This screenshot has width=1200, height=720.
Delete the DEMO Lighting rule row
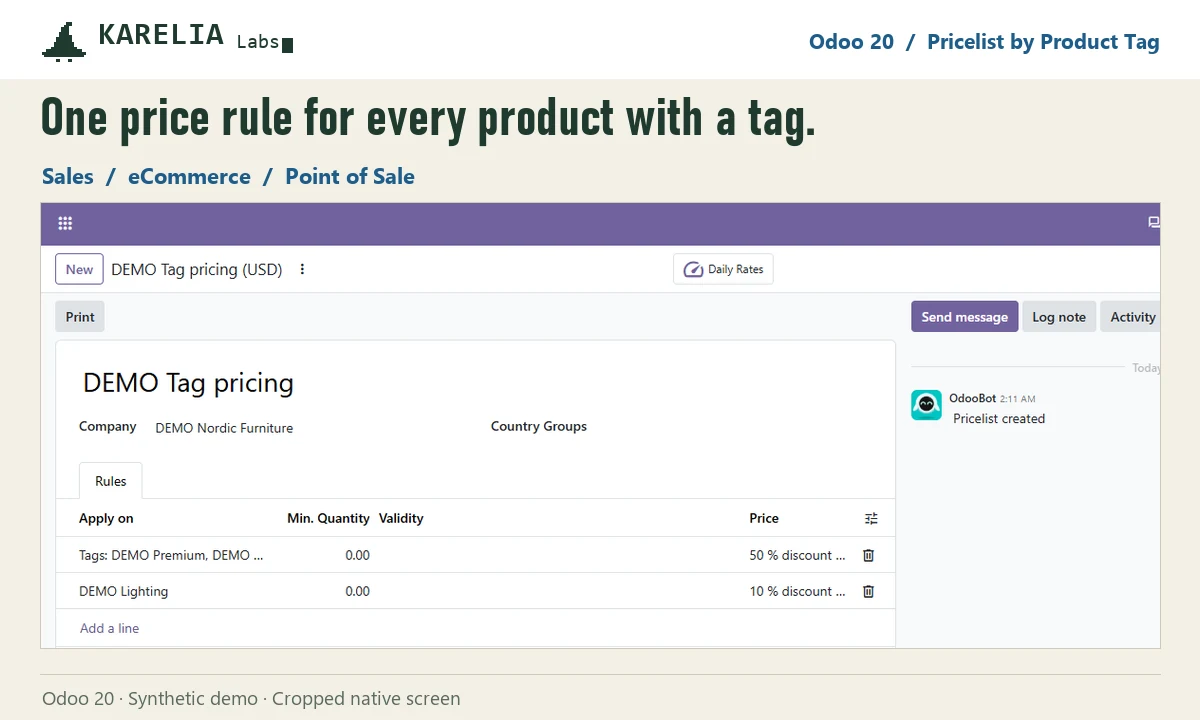pyautogui.click(x=868, y=591)
